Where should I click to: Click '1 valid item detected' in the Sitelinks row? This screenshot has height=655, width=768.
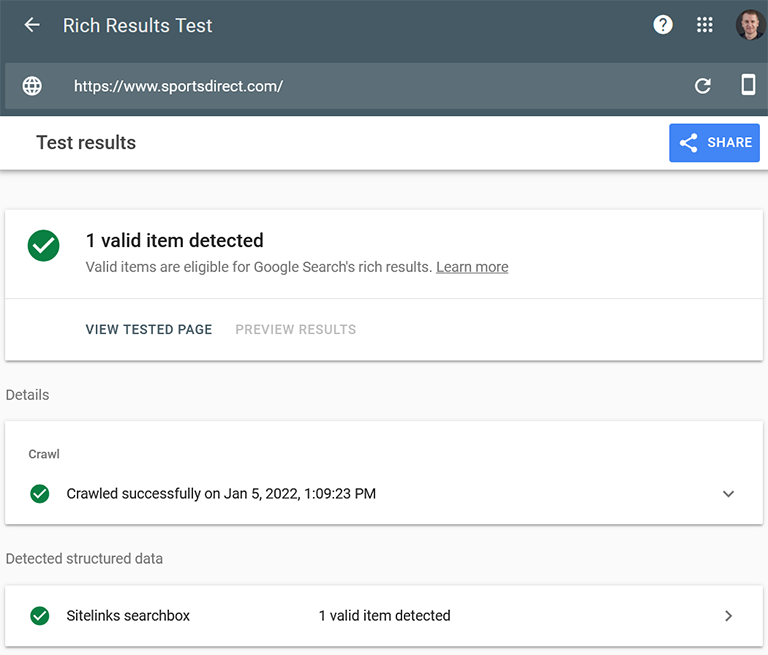[384, 615]
